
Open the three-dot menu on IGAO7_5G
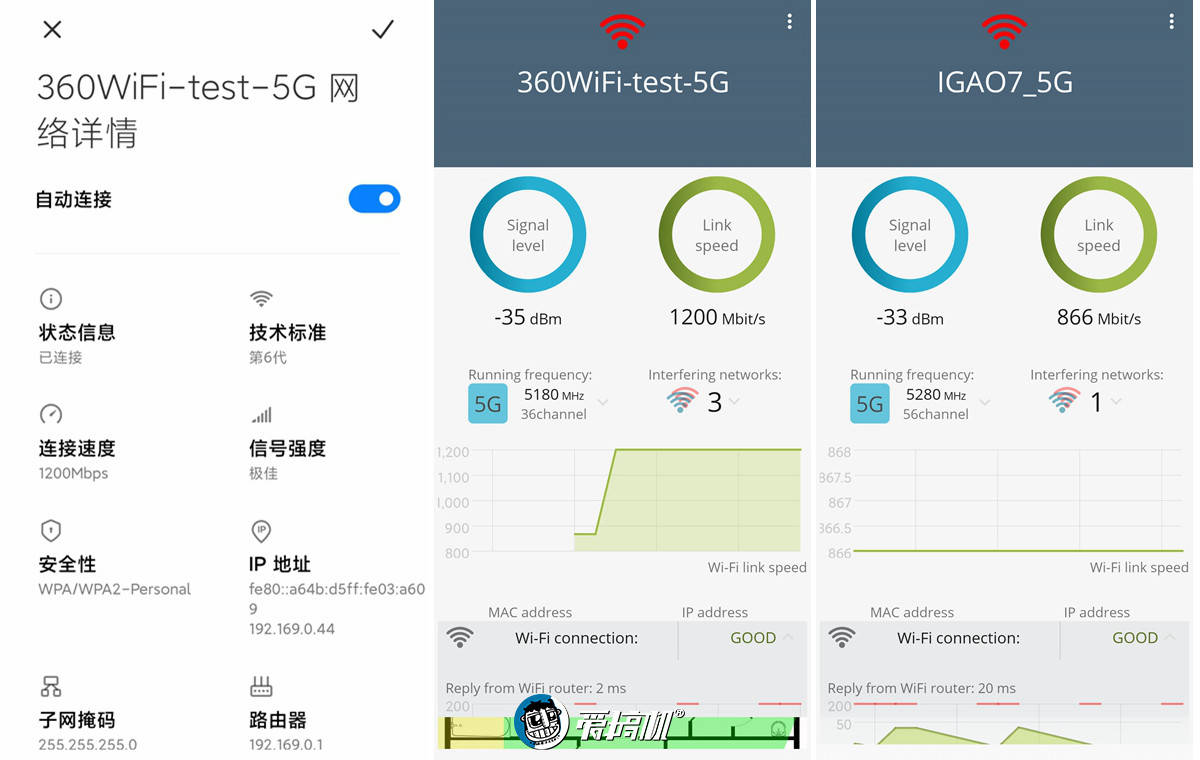tap(1172, 21)
